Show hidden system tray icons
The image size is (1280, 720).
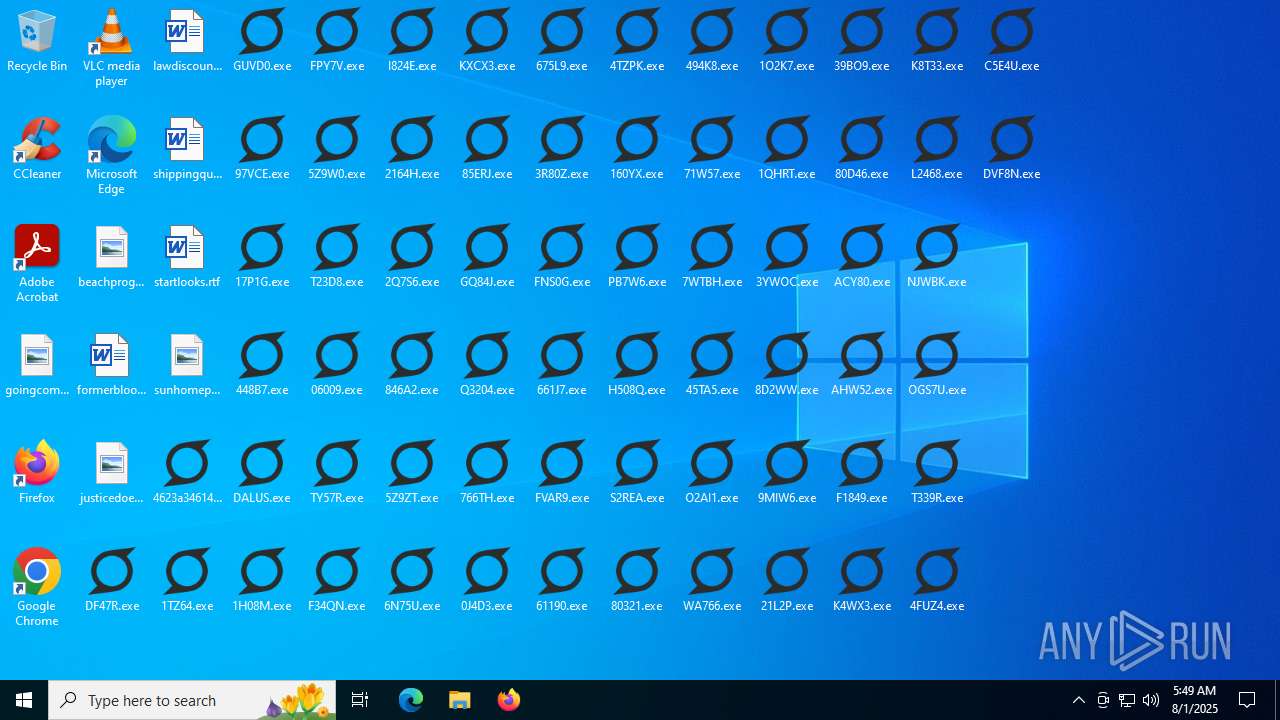point(1079,700)
